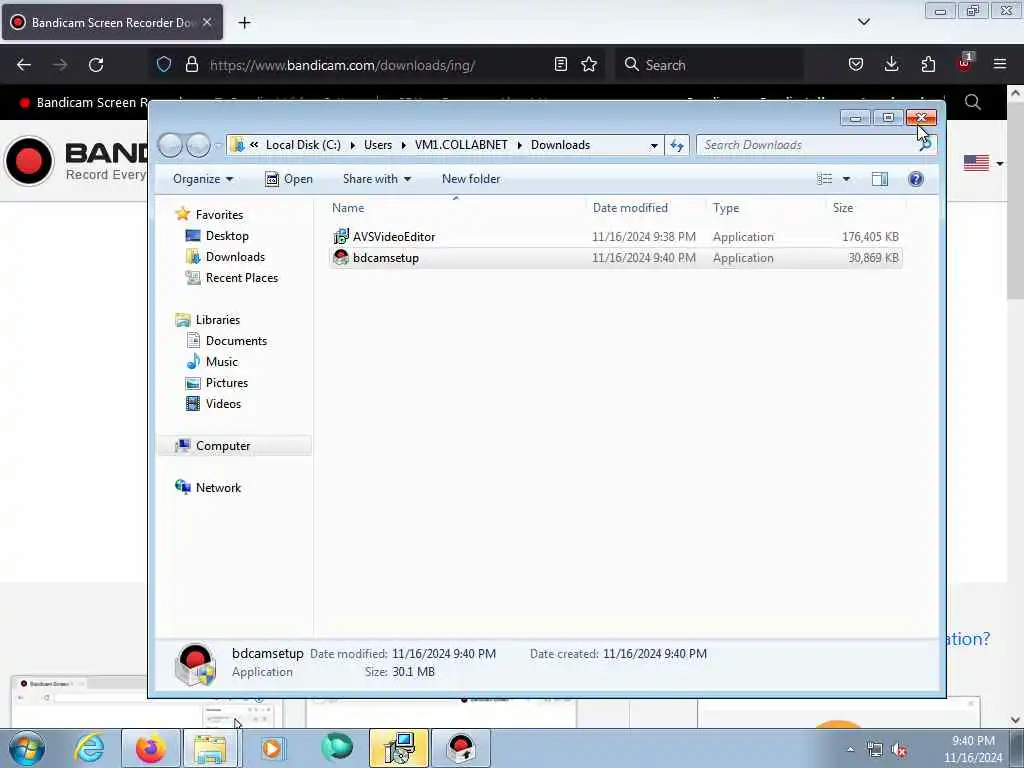The image size is (1024, 768).
Task: Sort files by Size column header
Action: [842, 208]
